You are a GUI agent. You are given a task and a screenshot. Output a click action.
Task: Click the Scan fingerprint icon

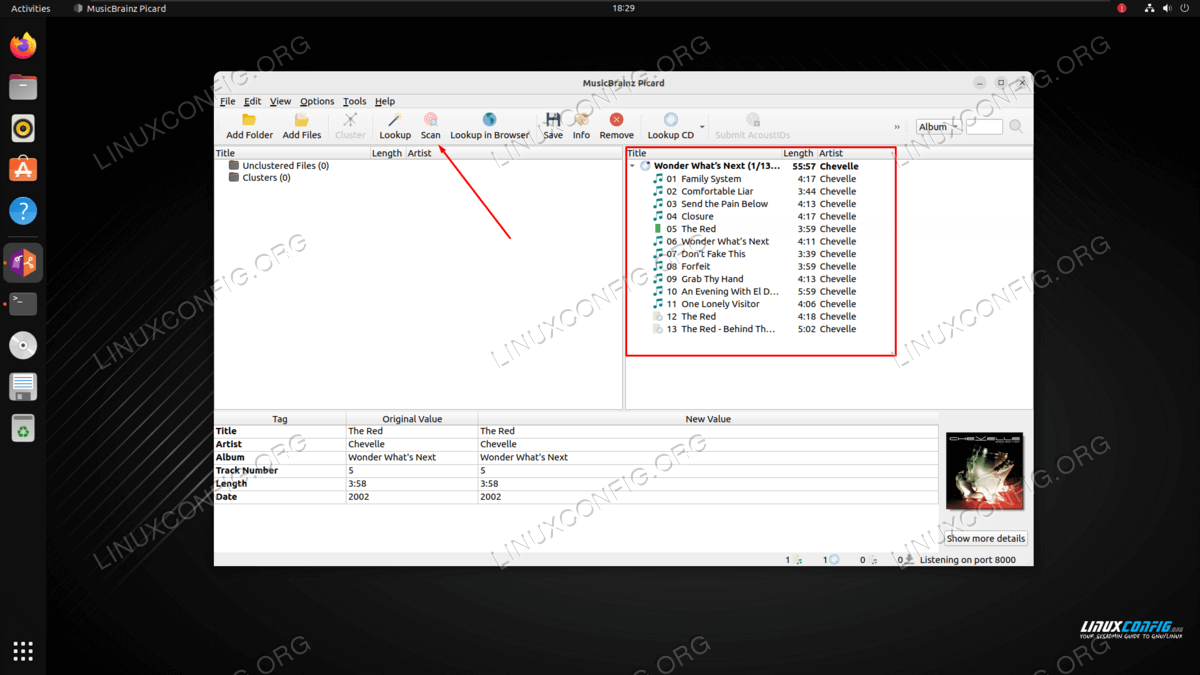click(430, 120)
